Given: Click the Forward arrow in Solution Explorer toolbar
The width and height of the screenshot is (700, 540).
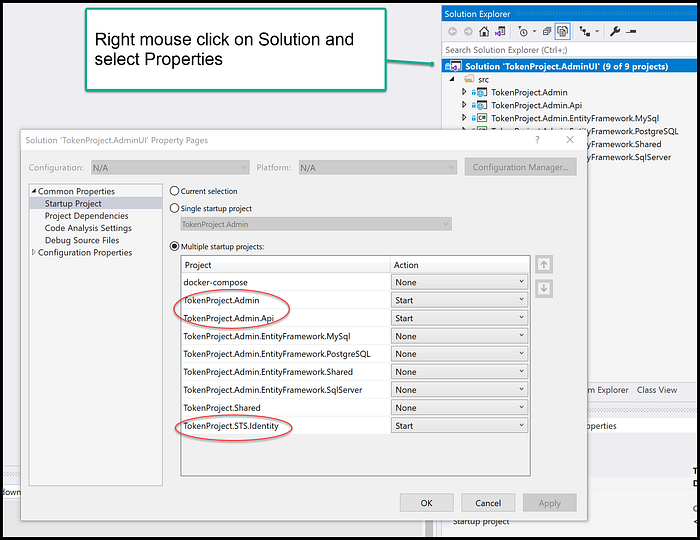Looking at the screenshot, I should click(x=468, y=32).
